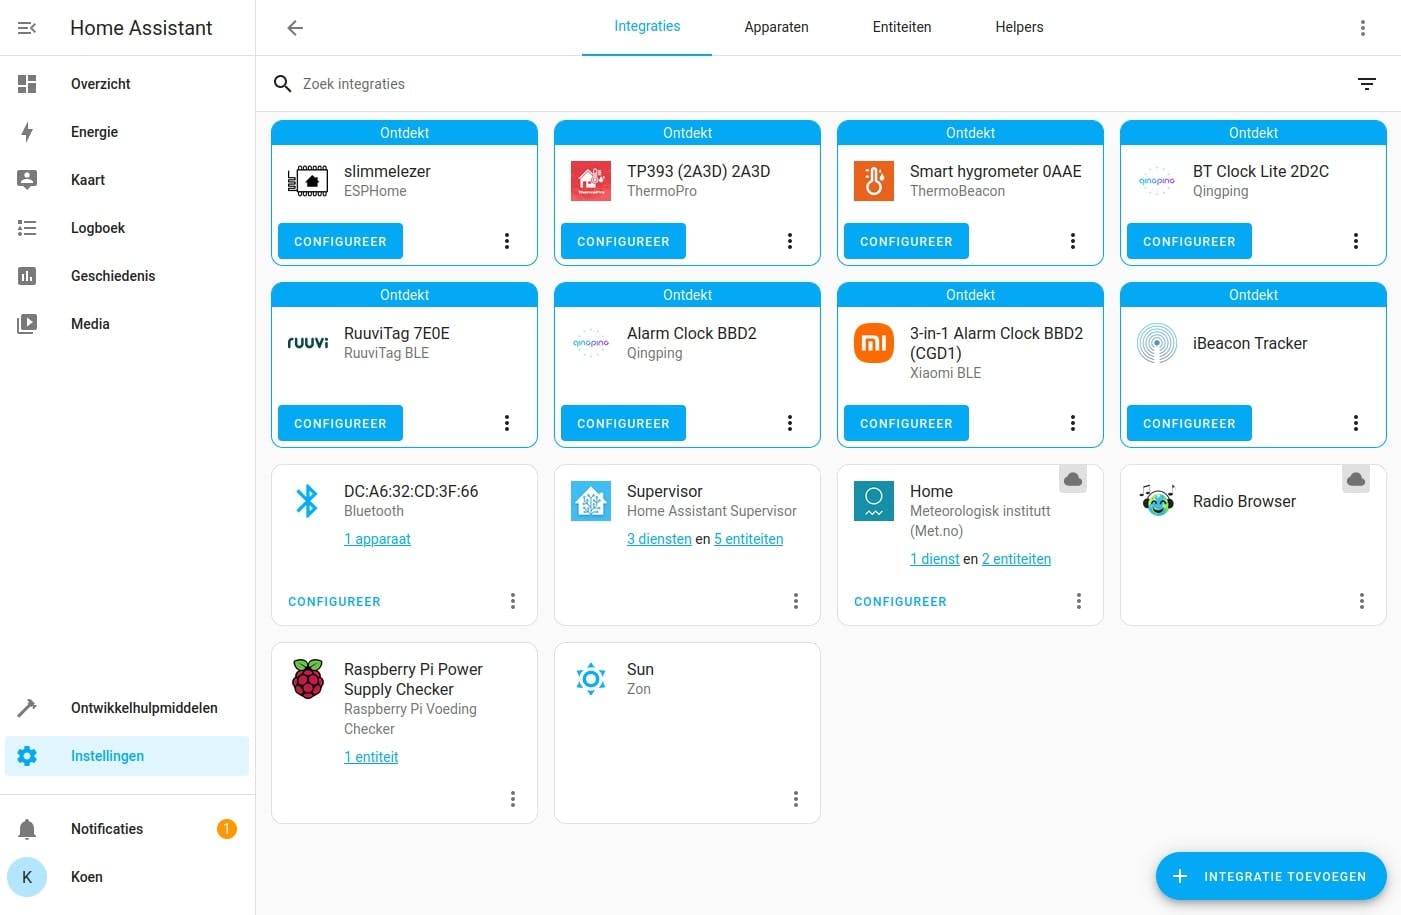
Task: Click the Integratie Toevoegen button
Action: tap(1271, 877)
